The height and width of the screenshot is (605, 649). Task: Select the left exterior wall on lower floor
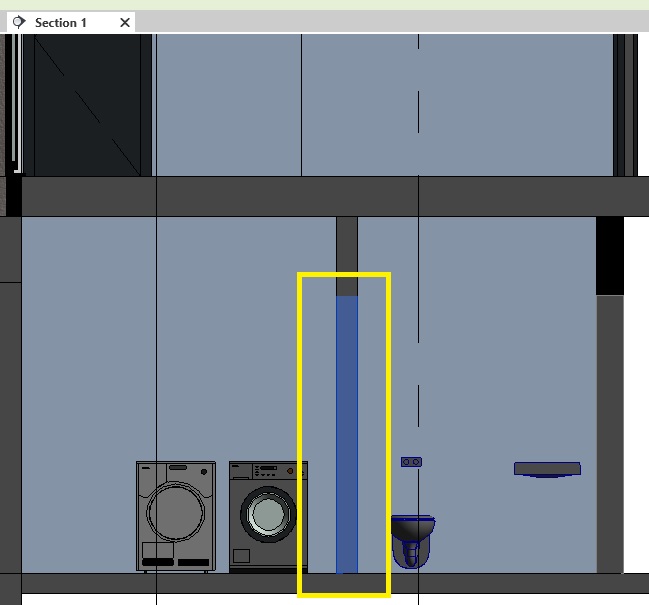pyautogui.click(x=10, y=420)
